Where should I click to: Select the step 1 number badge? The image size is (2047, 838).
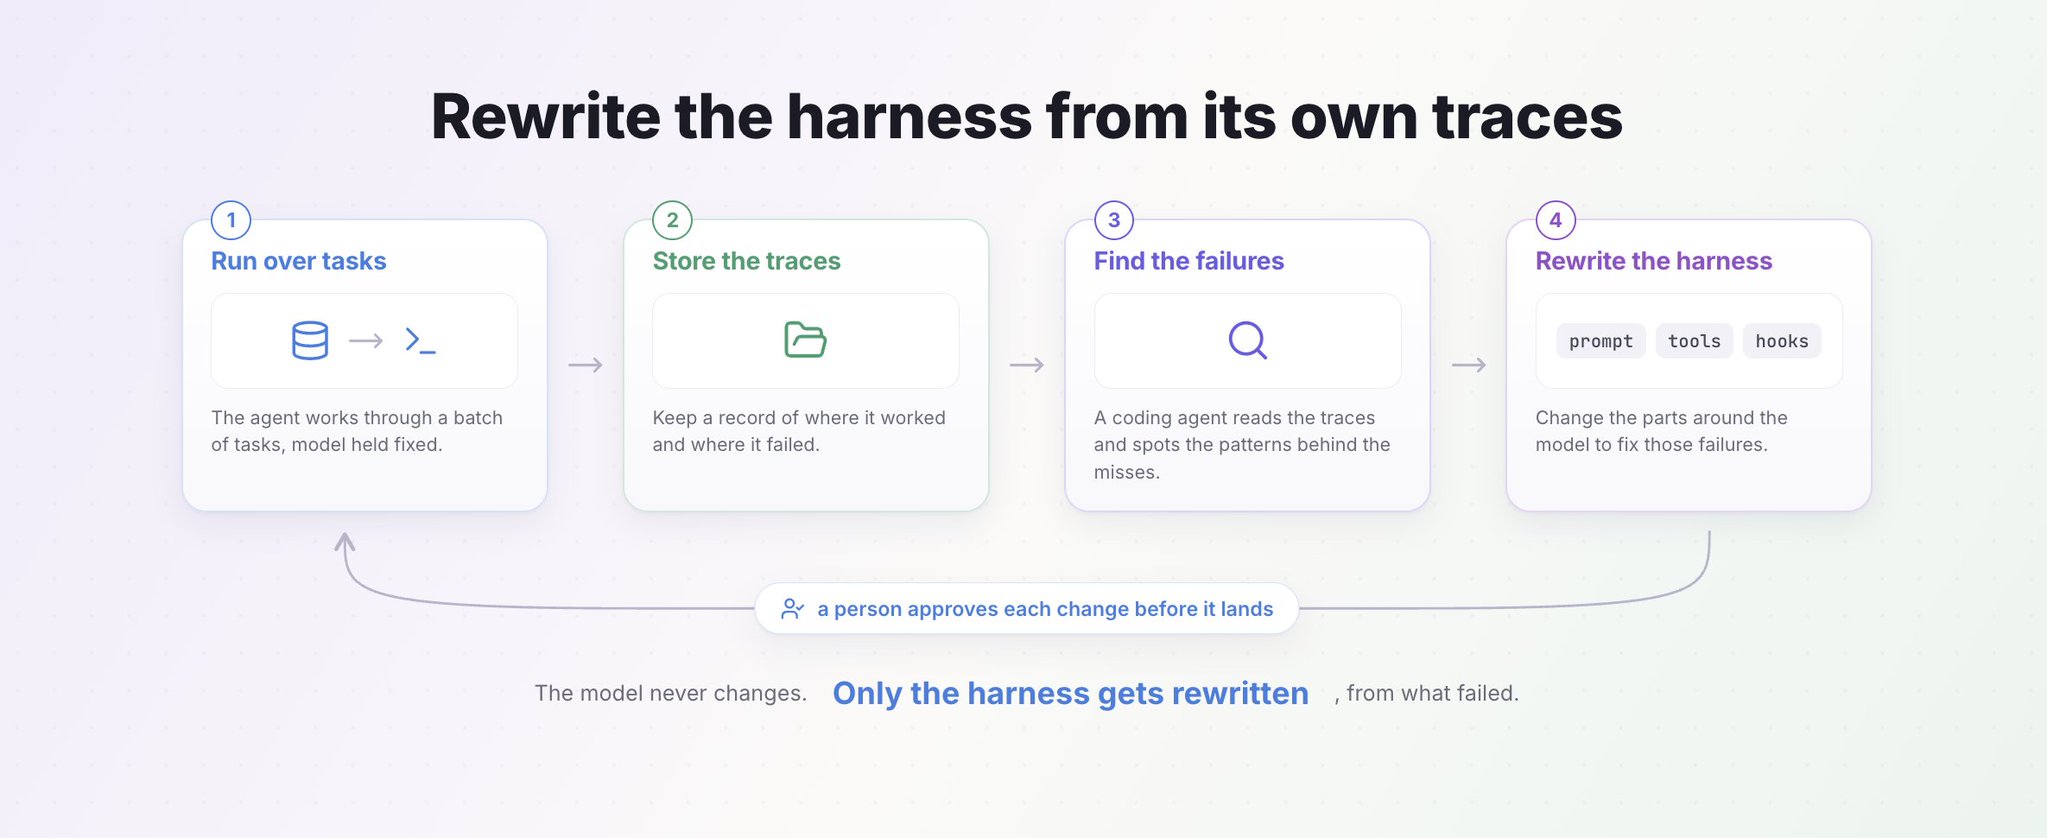[231, 220]
